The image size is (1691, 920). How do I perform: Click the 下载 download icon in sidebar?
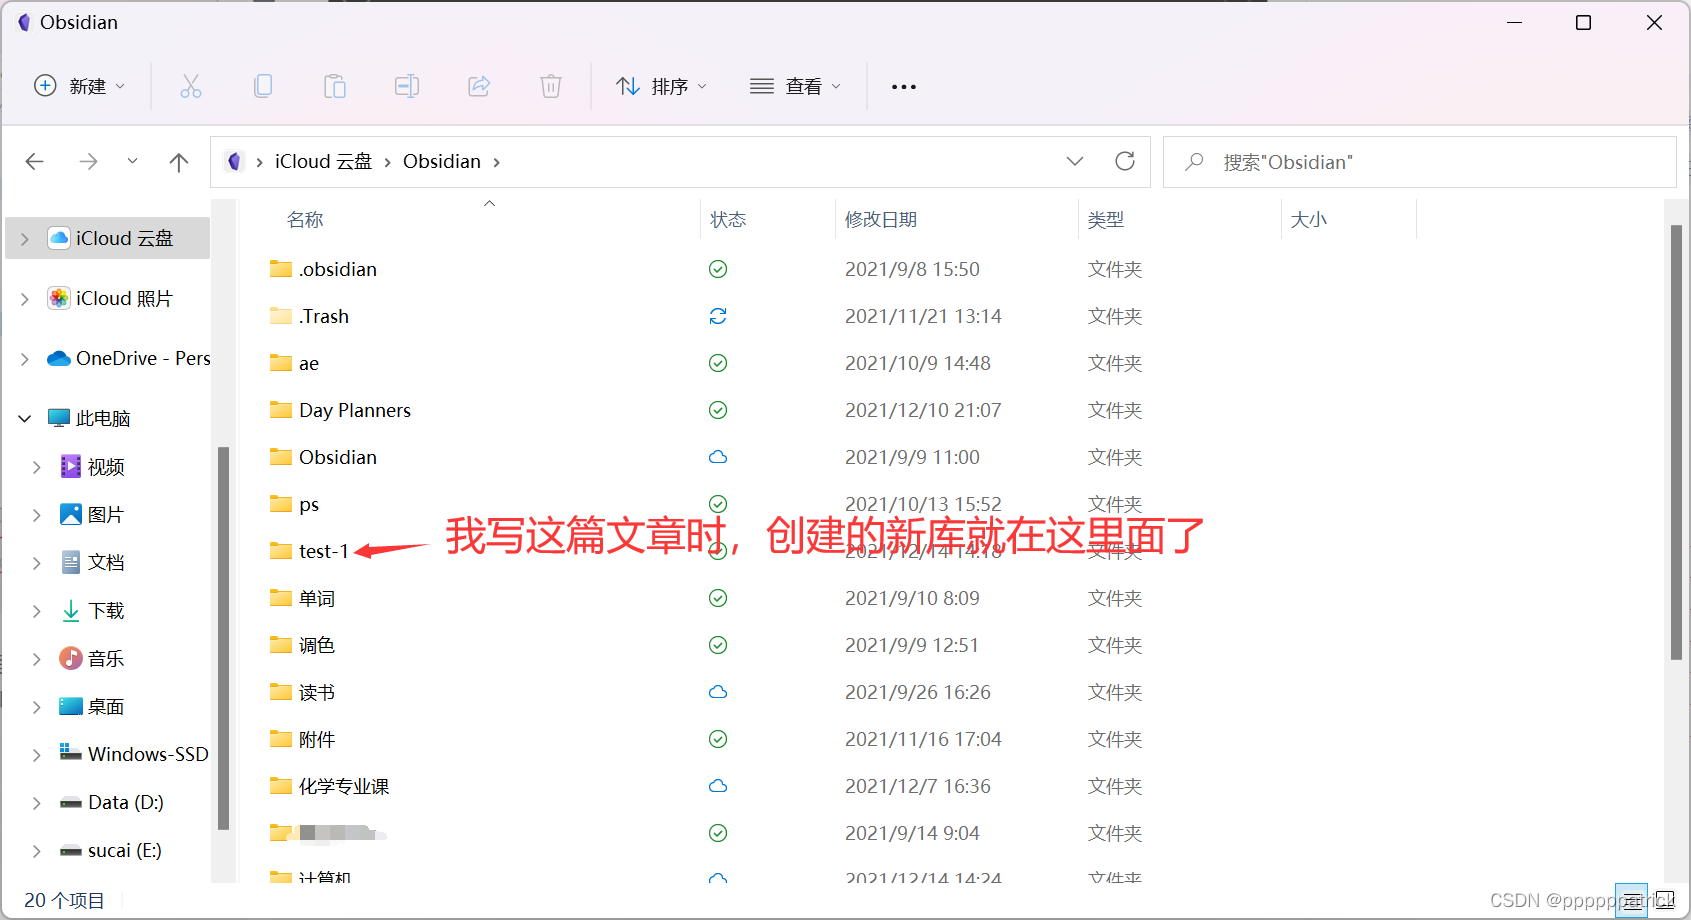[71, 610]
